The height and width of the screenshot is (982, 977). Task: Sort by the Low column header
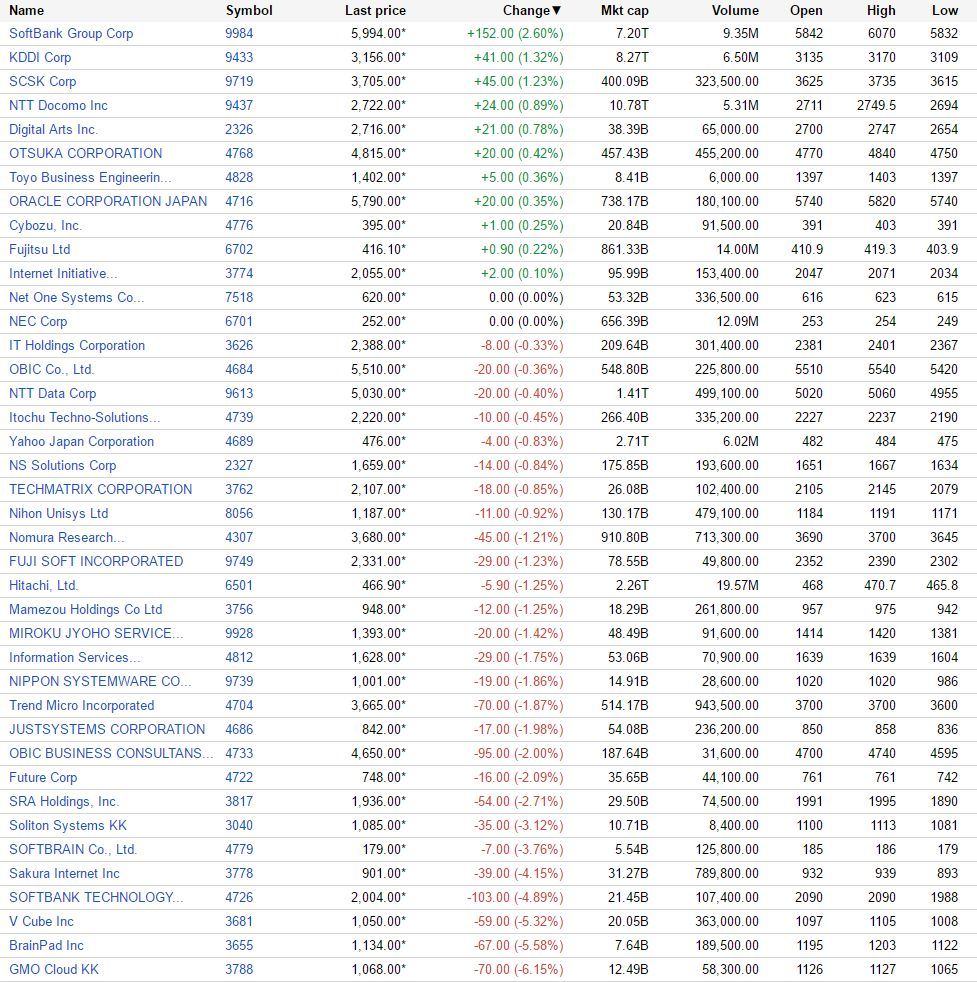944,11
